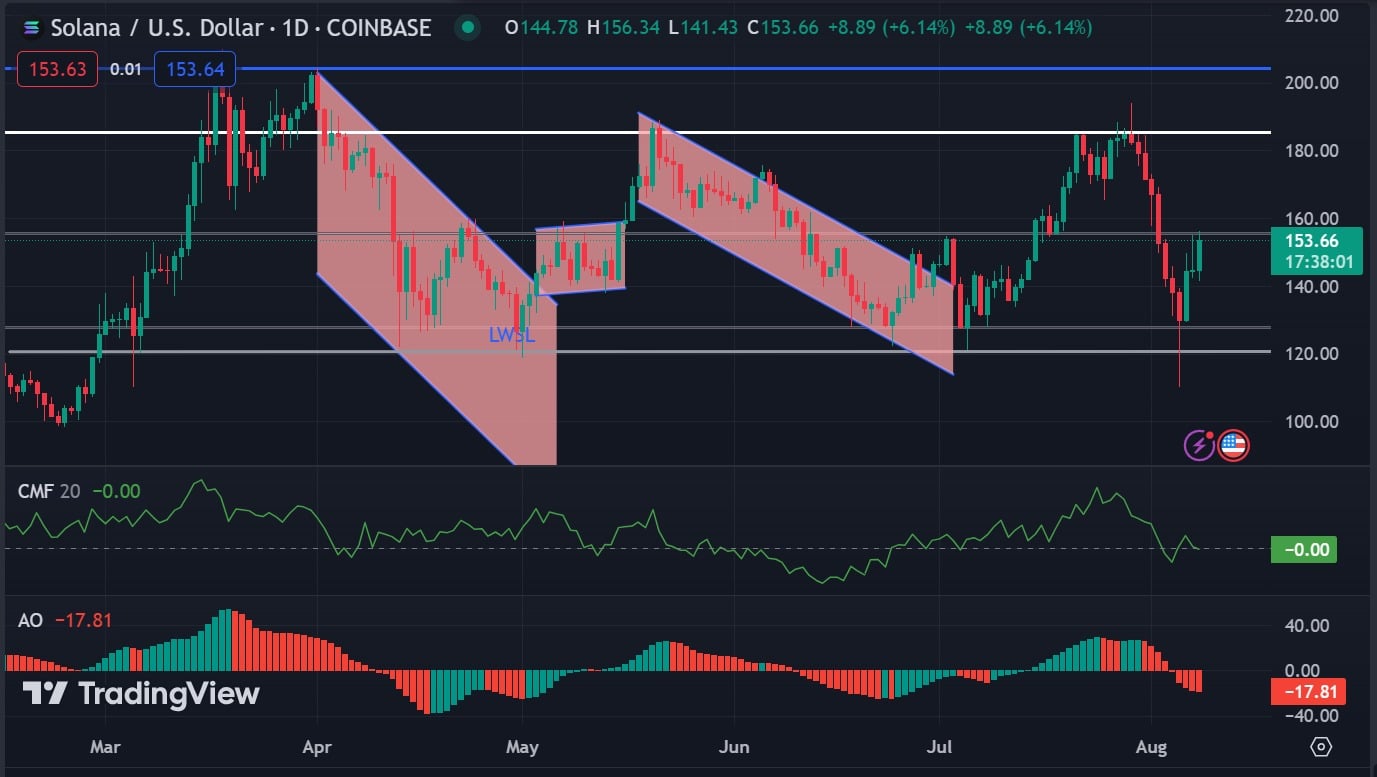Viewport: 1377px width, 777px height.
Task: Click the green -0.00 CMF scale tag
Action: pos(1304,549)
